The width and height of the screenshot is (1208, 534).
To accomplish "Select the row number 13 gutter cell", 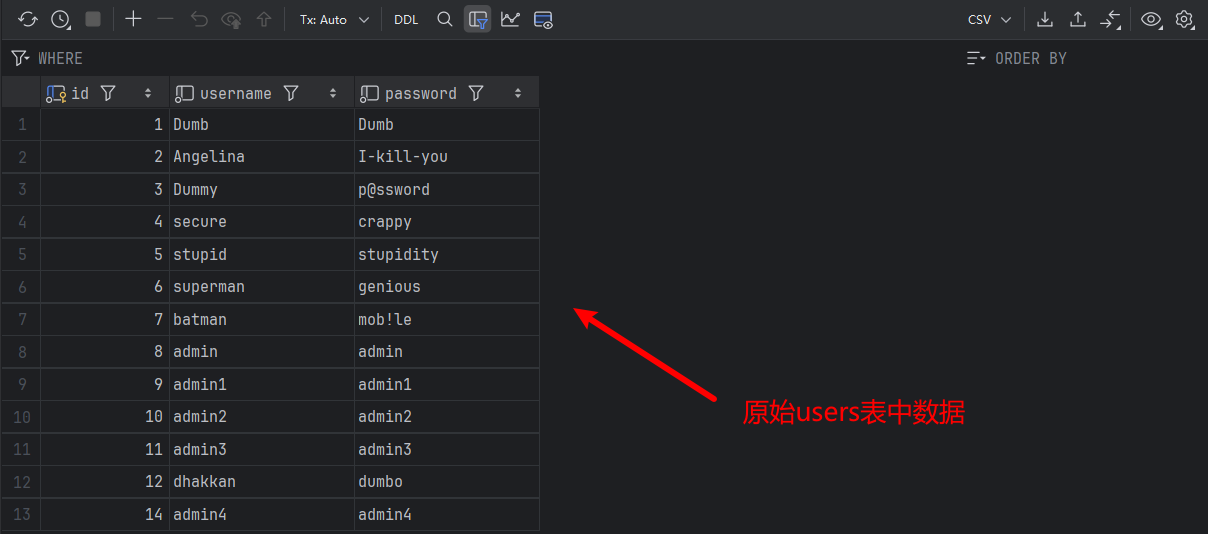I will coord(21,514).
